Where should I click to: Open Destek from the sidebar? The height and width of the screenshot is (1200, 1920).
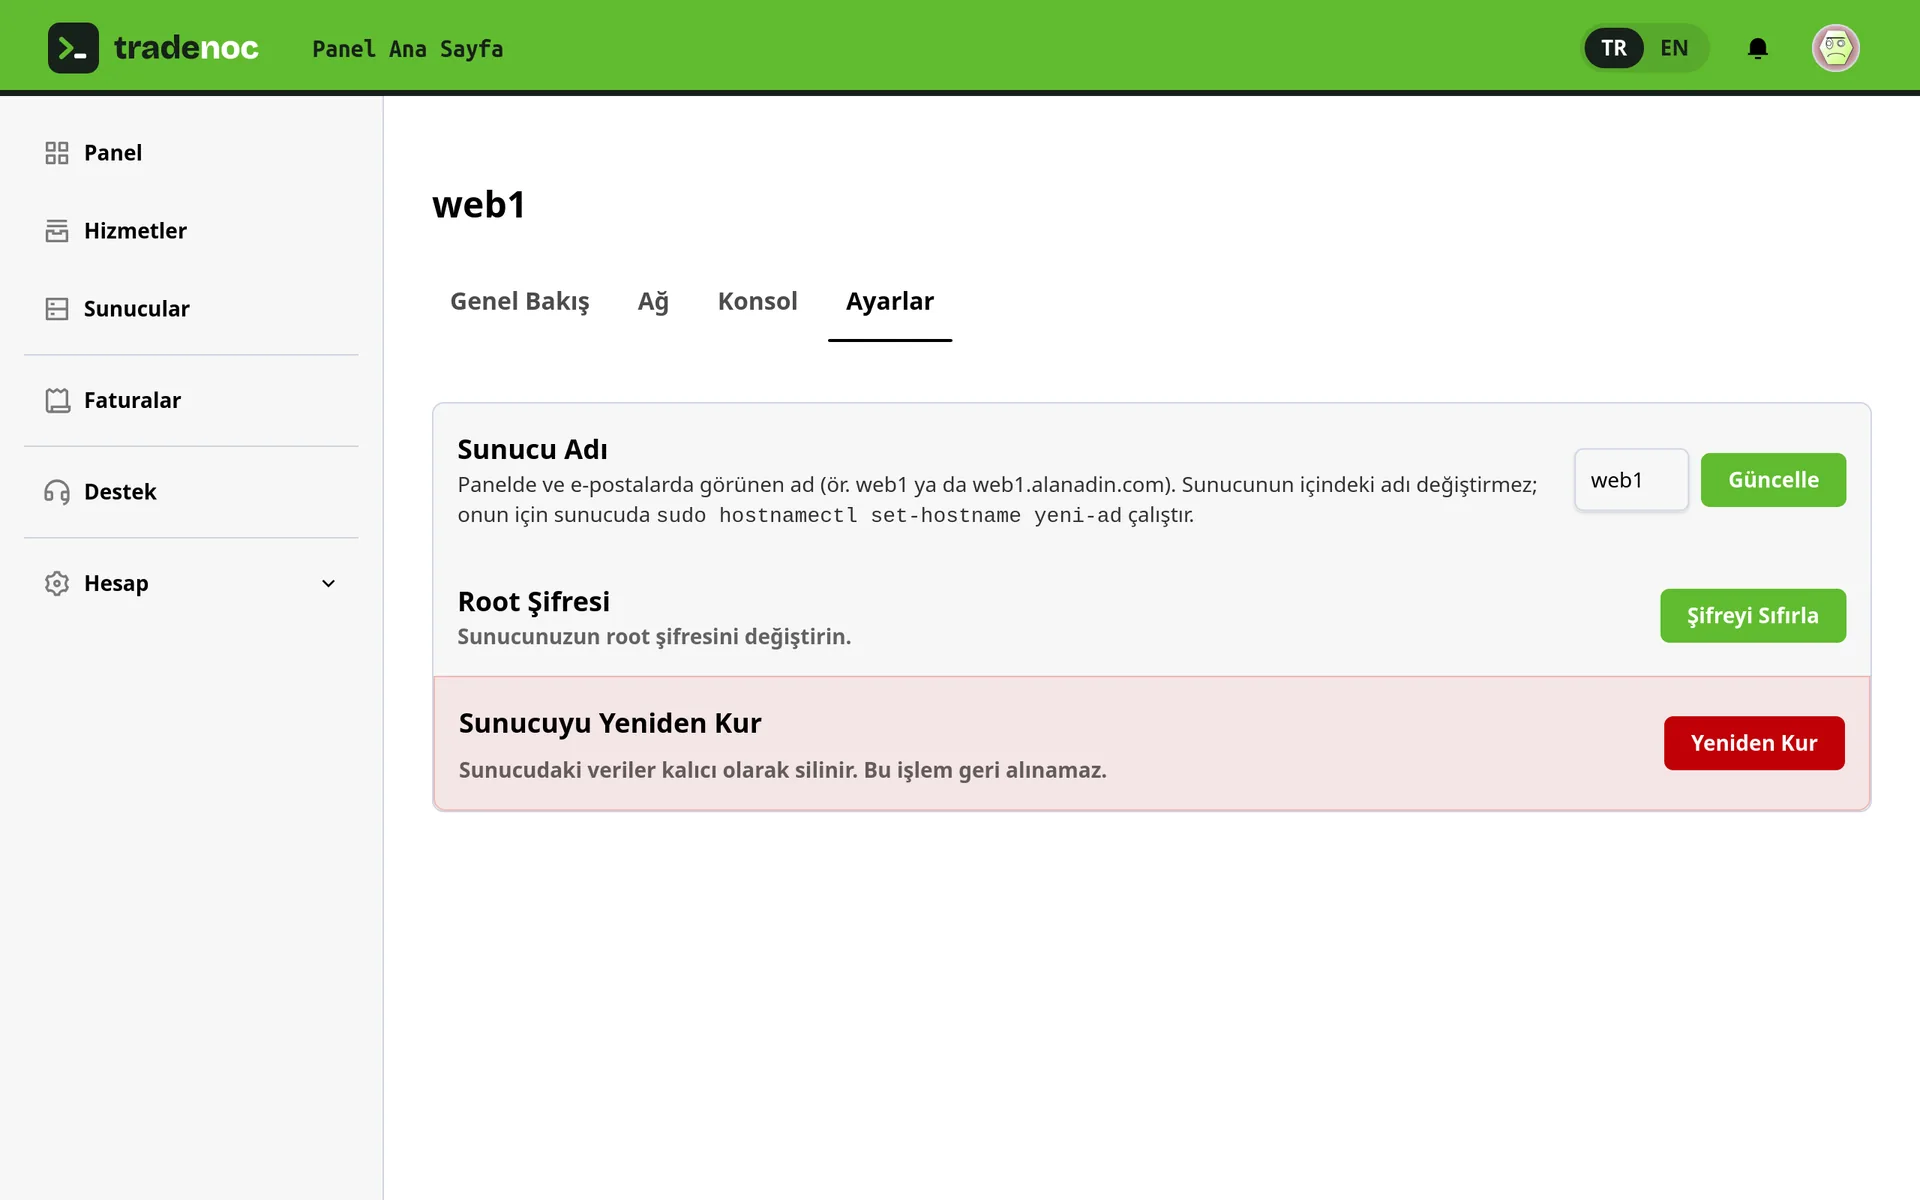click(120, 492)
